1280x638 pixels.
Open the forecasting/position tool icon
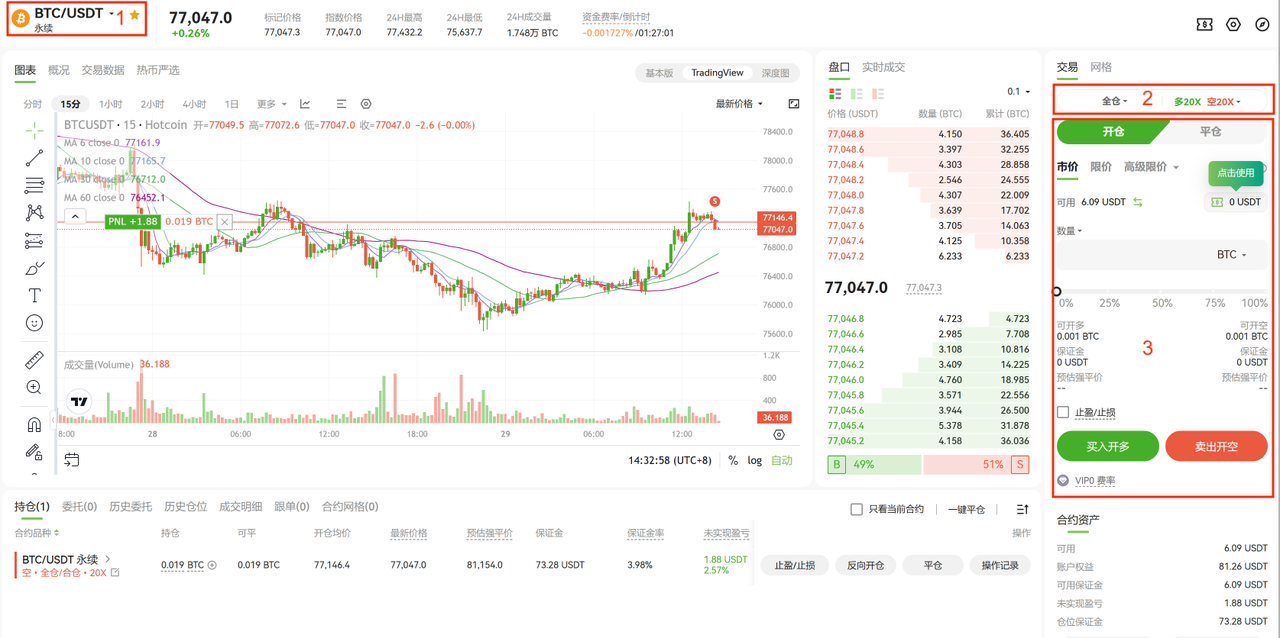point(34,241)
